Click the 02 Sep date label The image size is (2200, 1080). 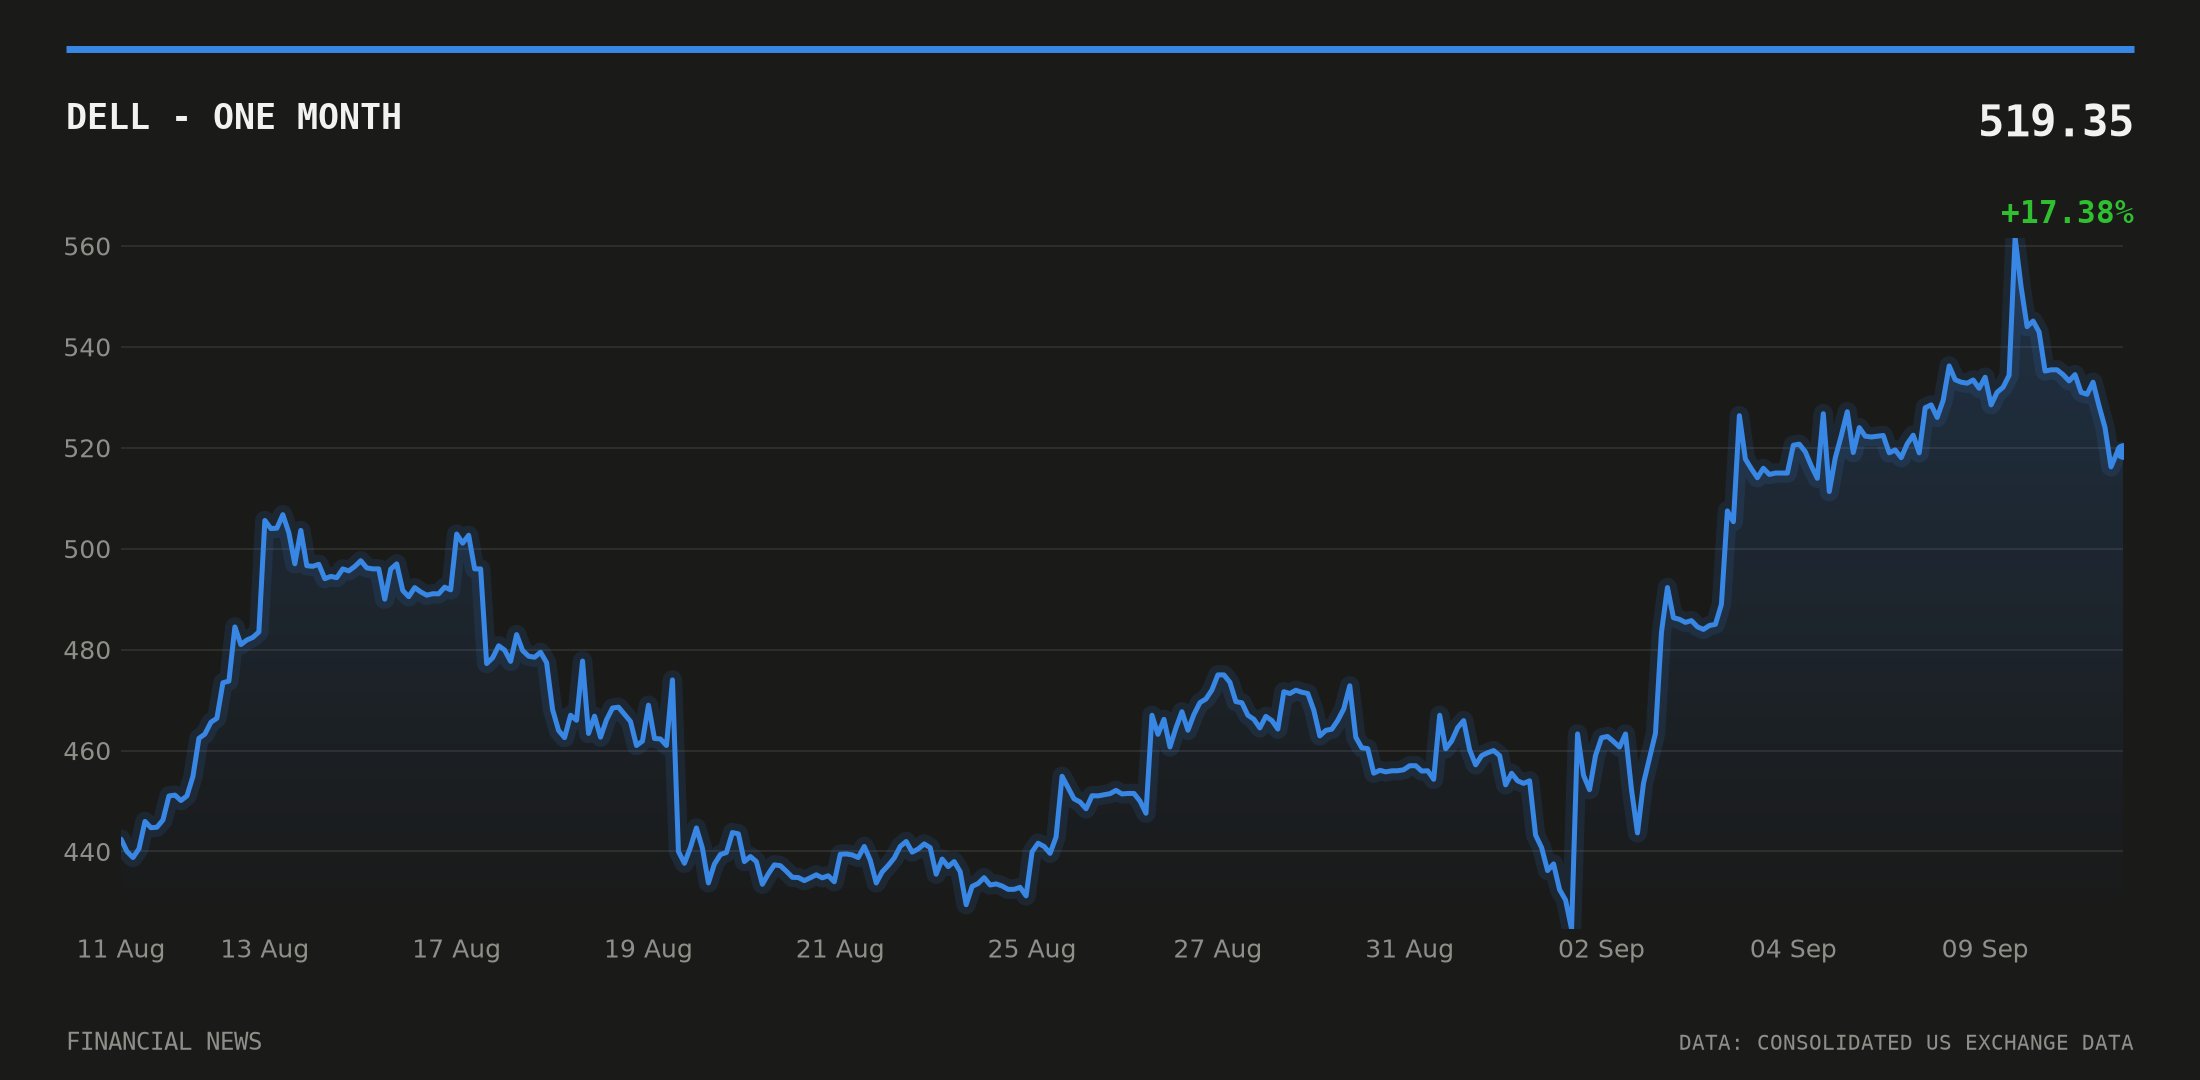coord(1601,950)
